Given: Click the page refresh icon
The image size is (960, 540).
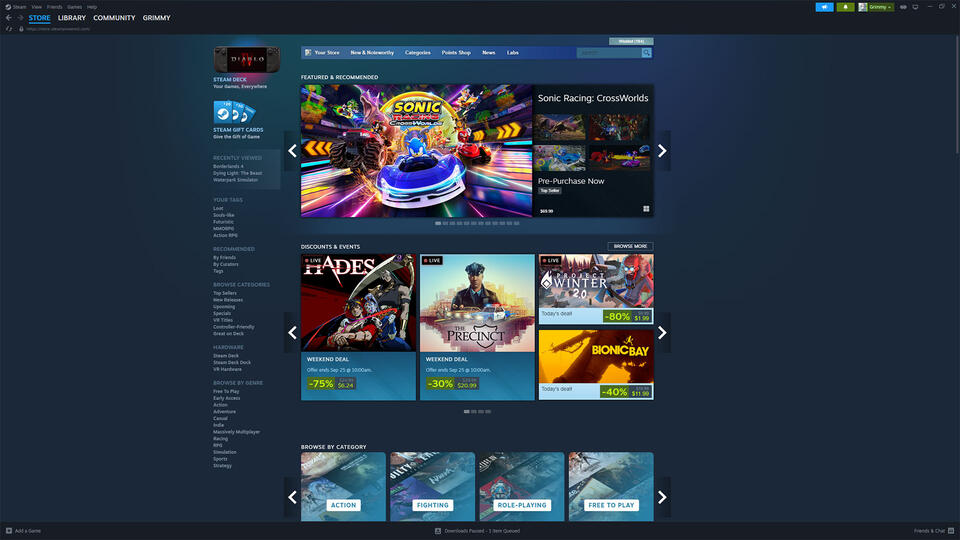Looking at the screenshot, I should 9,29.
